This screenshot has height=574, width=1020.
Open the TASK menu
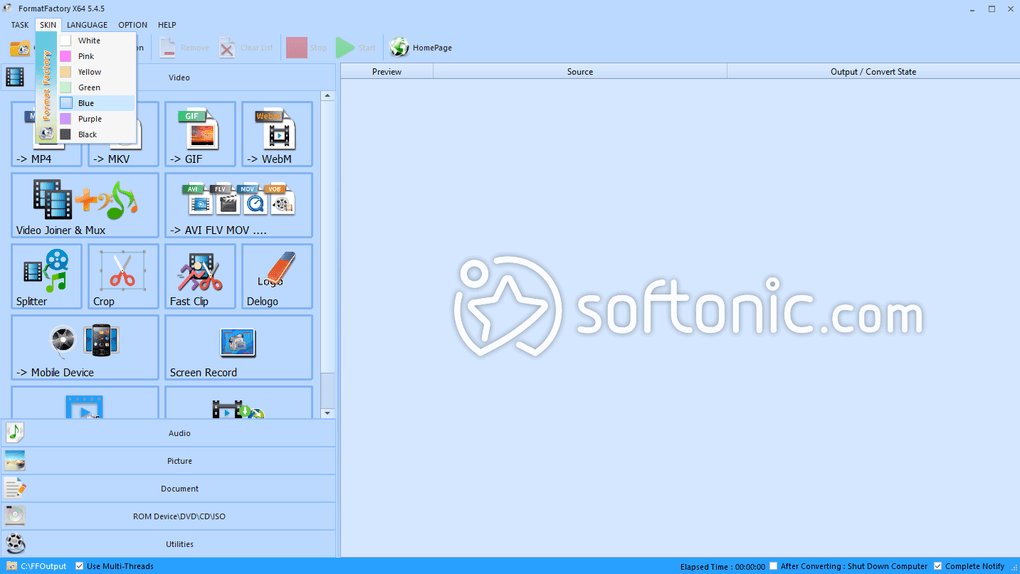click(20, 25)
